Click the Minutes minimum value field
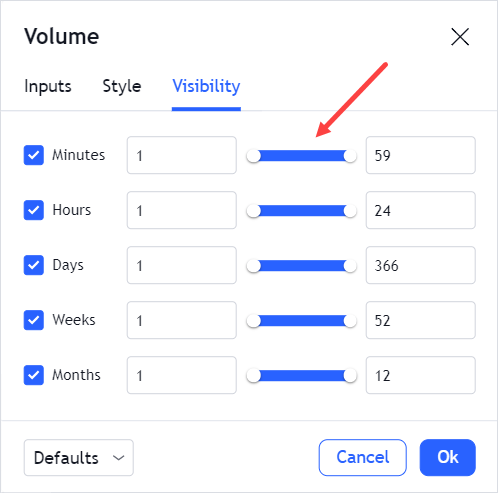Screen dimensions: 498x493 (182, 155)
